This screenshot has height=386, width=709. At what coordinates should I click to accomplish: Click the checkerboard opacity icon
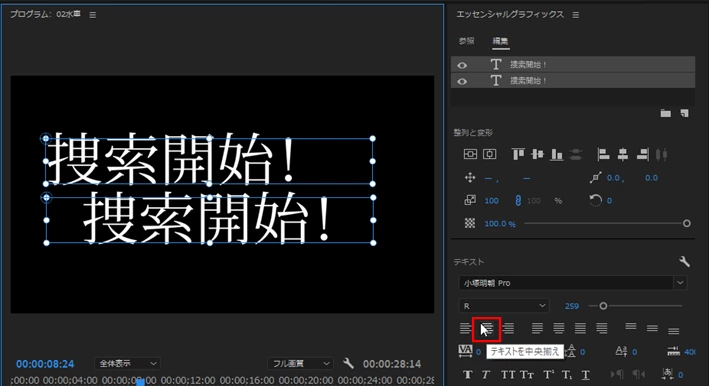click(470, 223)
